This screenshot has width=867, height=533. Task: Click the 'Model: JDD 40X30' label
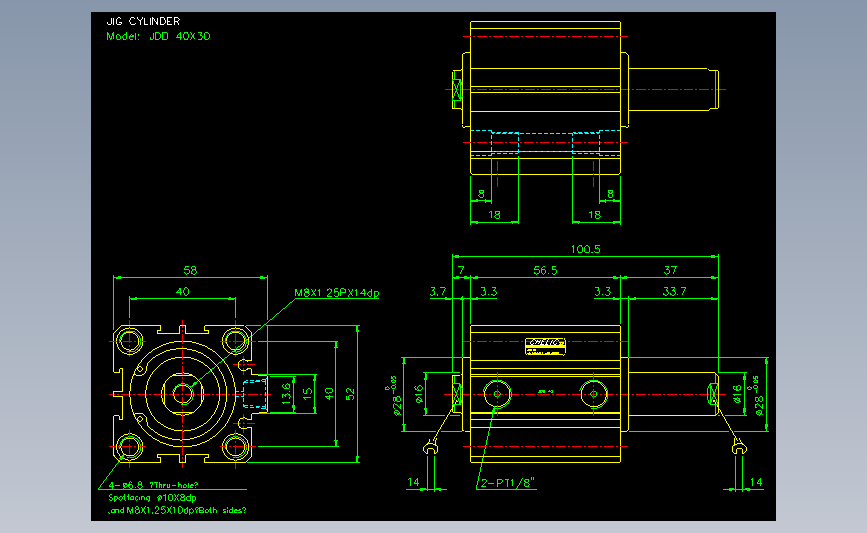tap(158, 36)
